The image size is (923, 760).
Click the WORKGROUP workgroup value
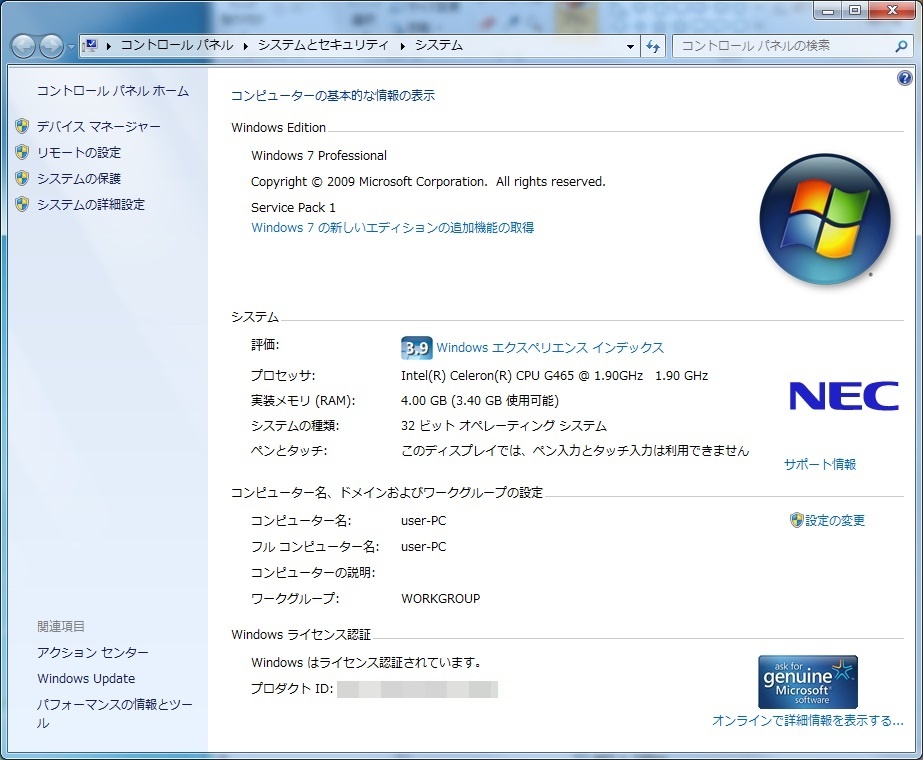point(440,599)
